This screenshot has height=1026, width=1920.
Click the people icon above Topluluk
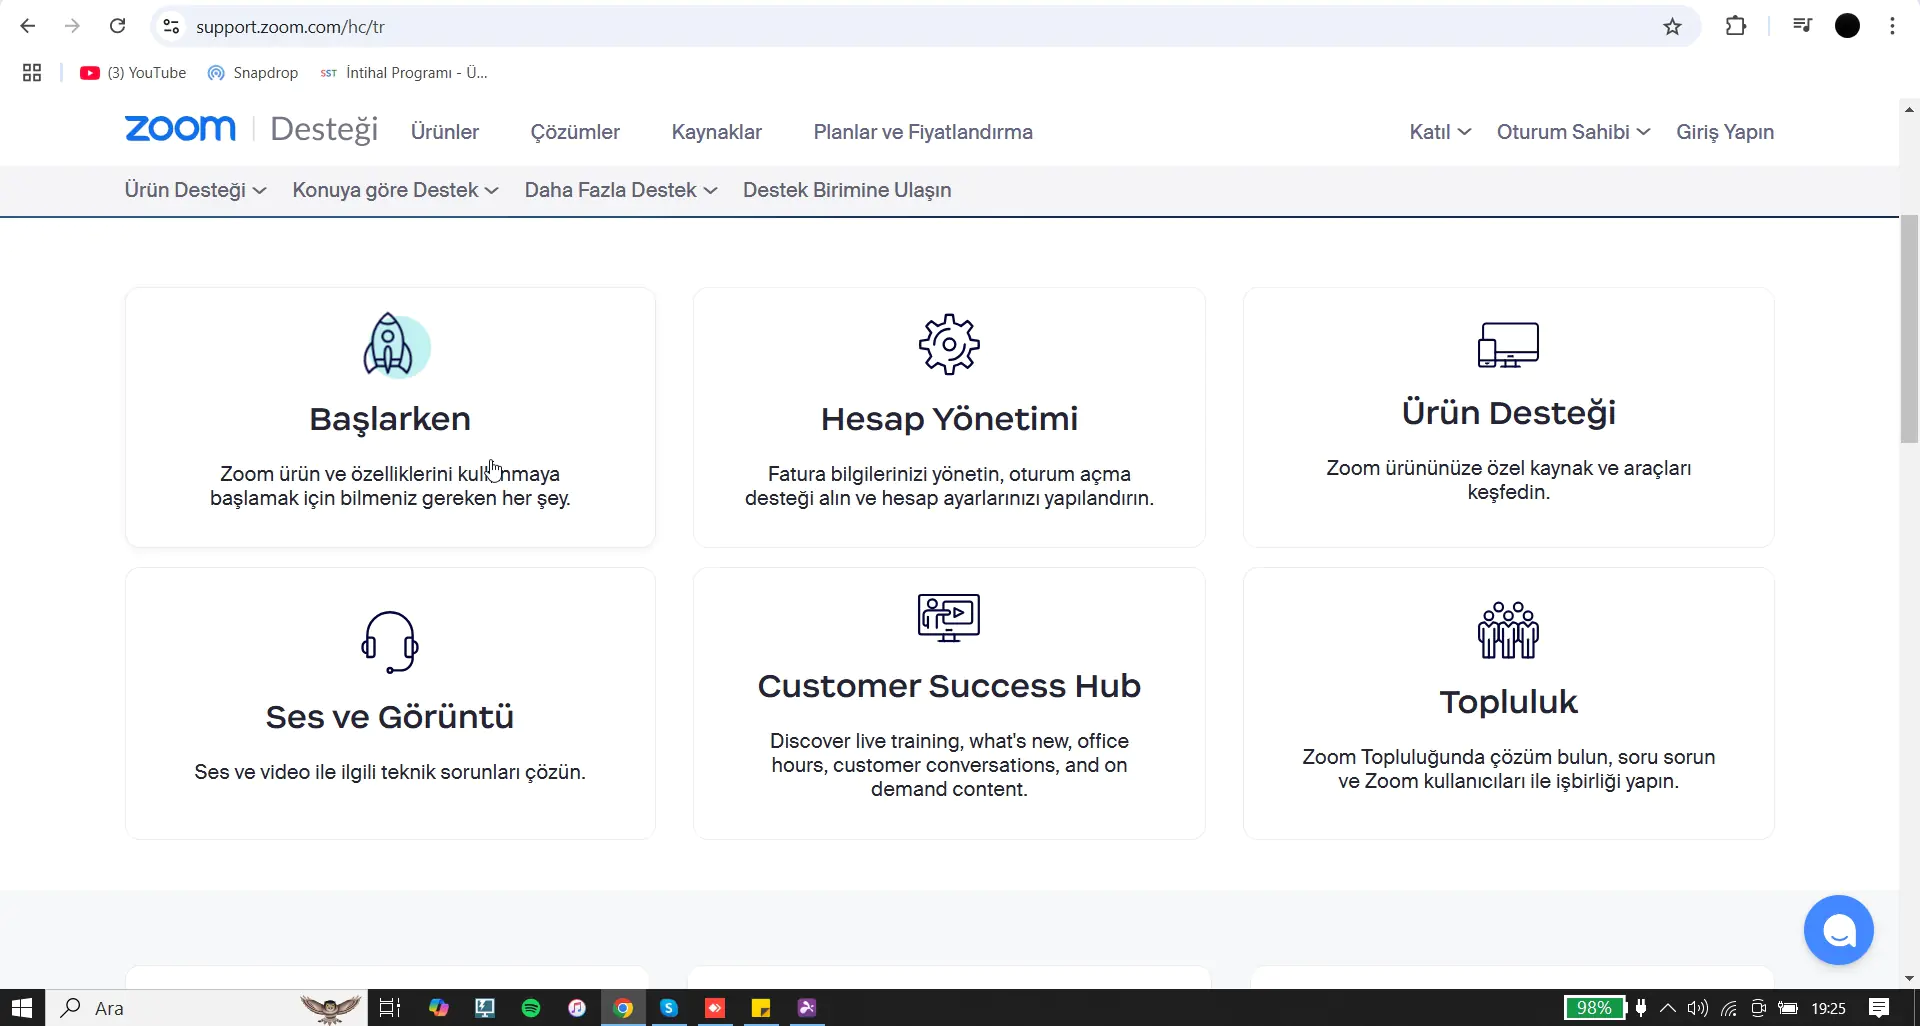click(1508, 630)
